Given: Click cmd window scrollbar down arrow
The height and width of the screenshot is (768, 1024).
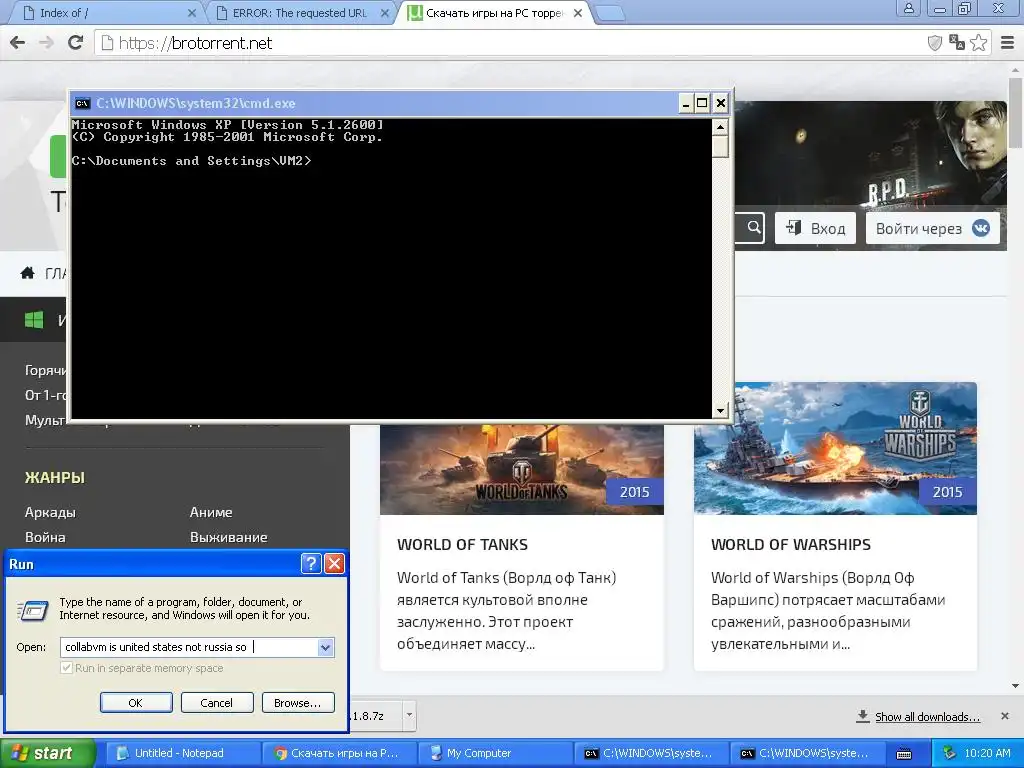Looking at the screenshot, I should pyautogui.click(x=720, y=410).
